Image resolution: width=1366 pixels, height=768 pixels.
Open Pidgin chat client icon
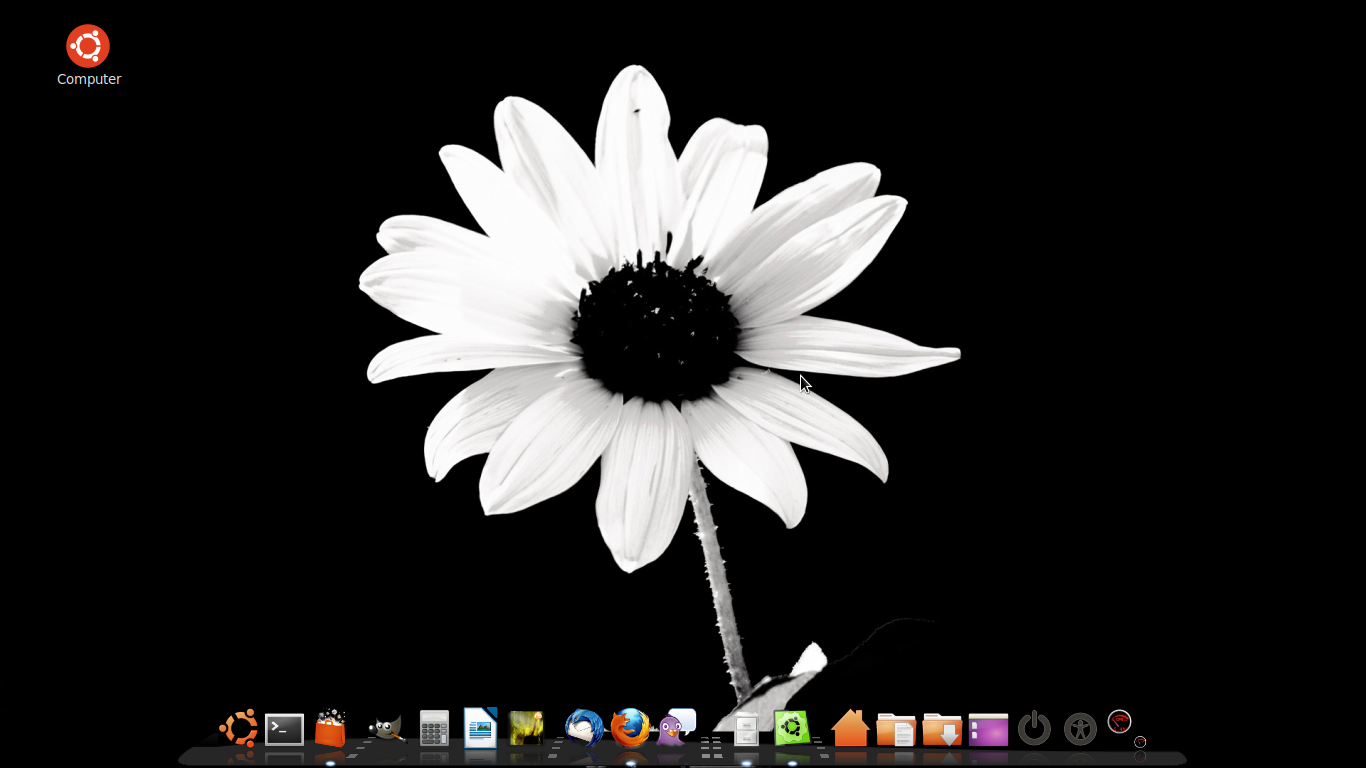coord(676,728)
